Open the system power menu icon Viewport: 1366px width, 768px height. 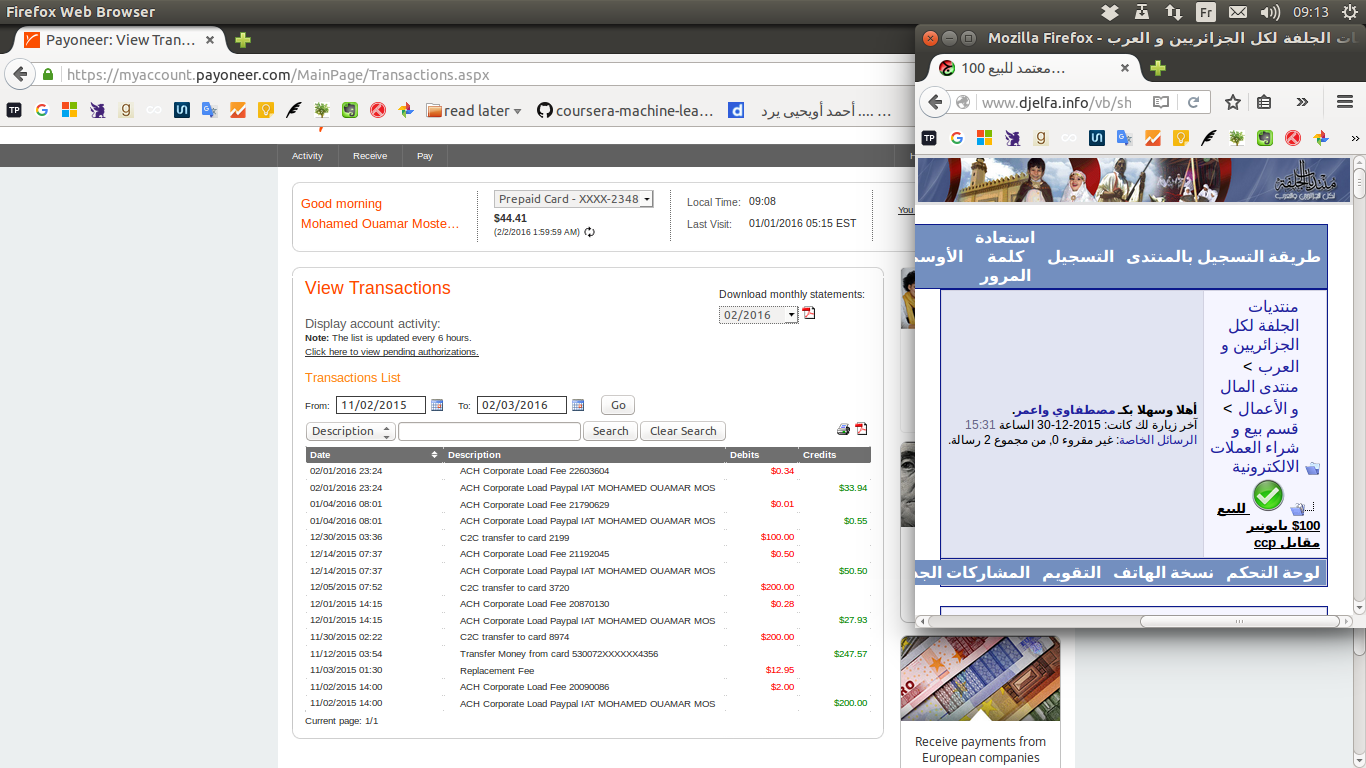1349,12
